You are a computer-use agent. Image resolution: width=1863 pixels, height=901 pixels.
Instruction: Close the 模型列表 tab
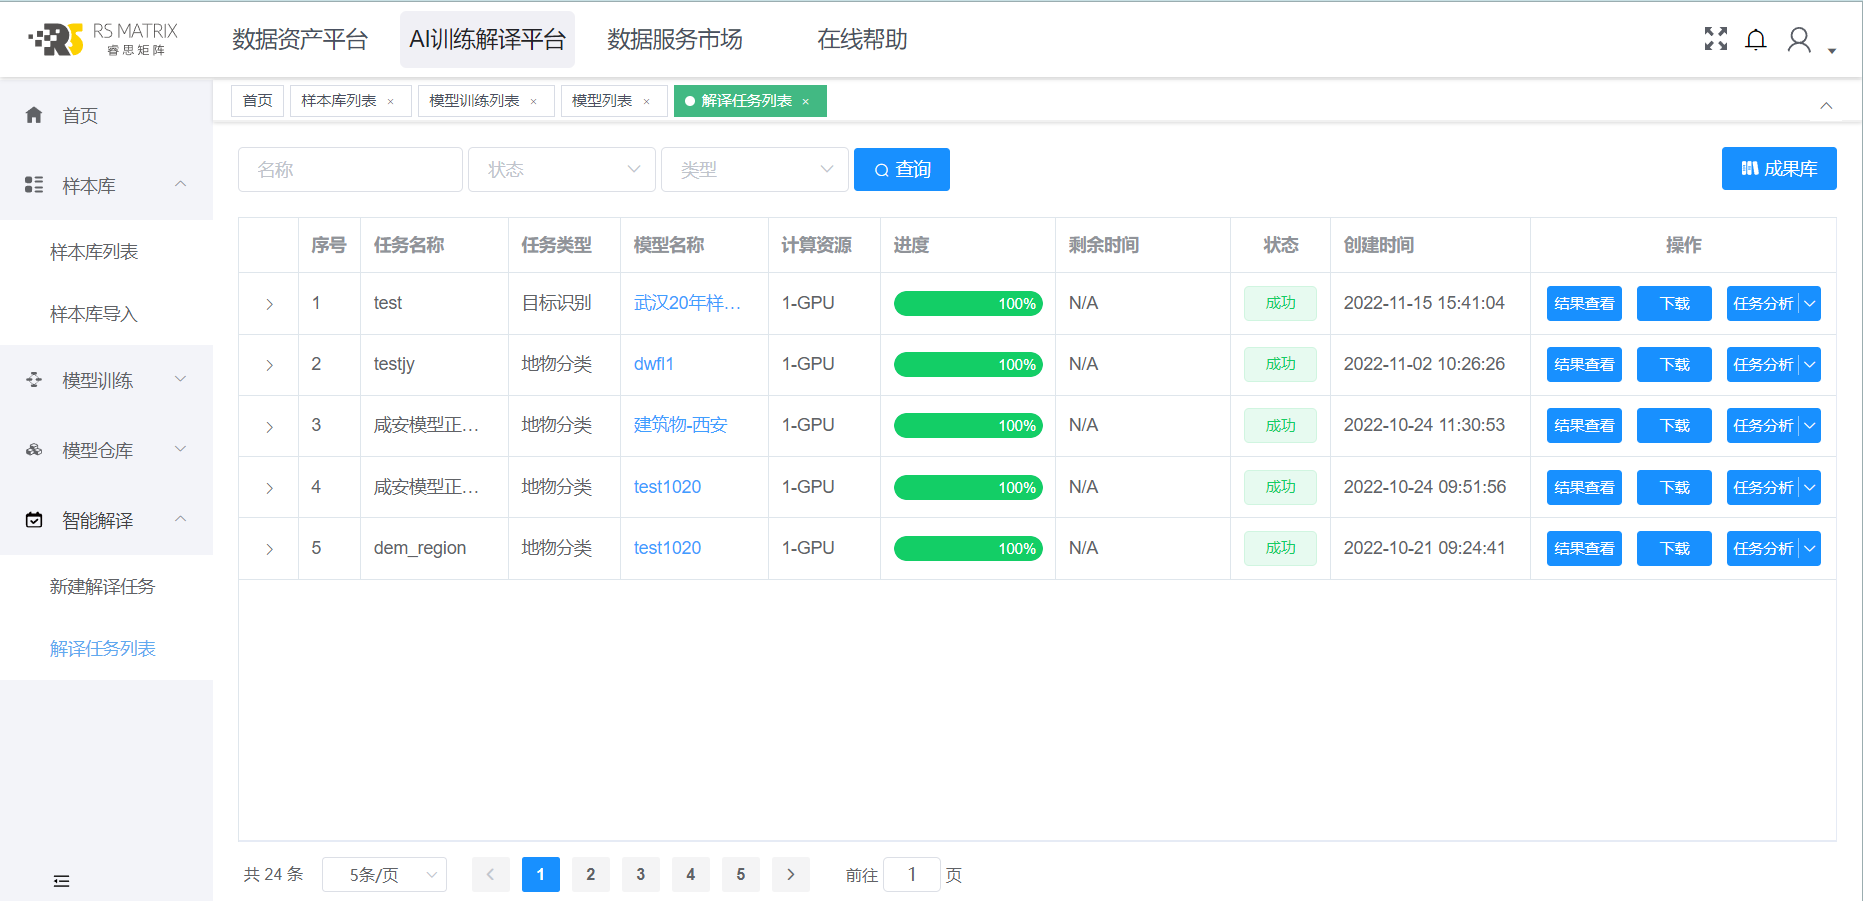coord(647,101)
